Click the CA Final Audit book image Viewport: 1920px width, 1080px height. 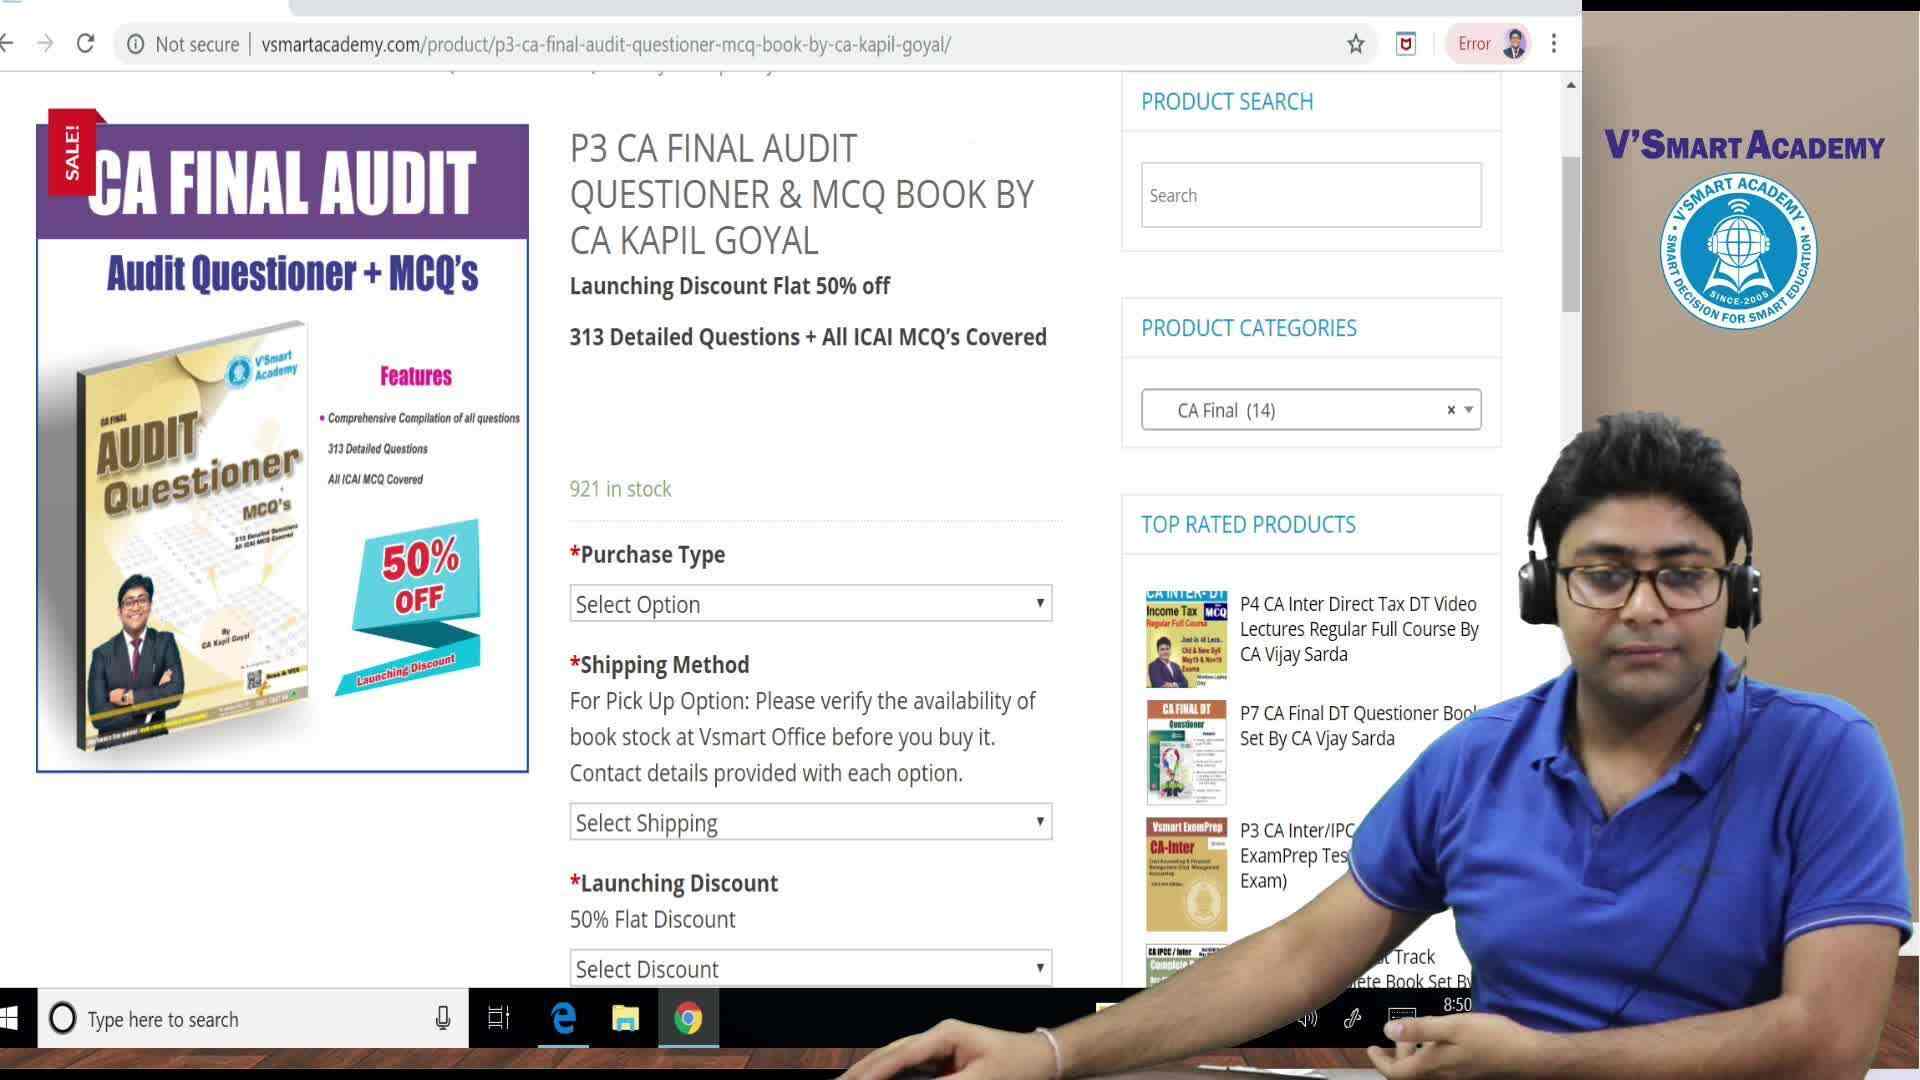[282, 448]
